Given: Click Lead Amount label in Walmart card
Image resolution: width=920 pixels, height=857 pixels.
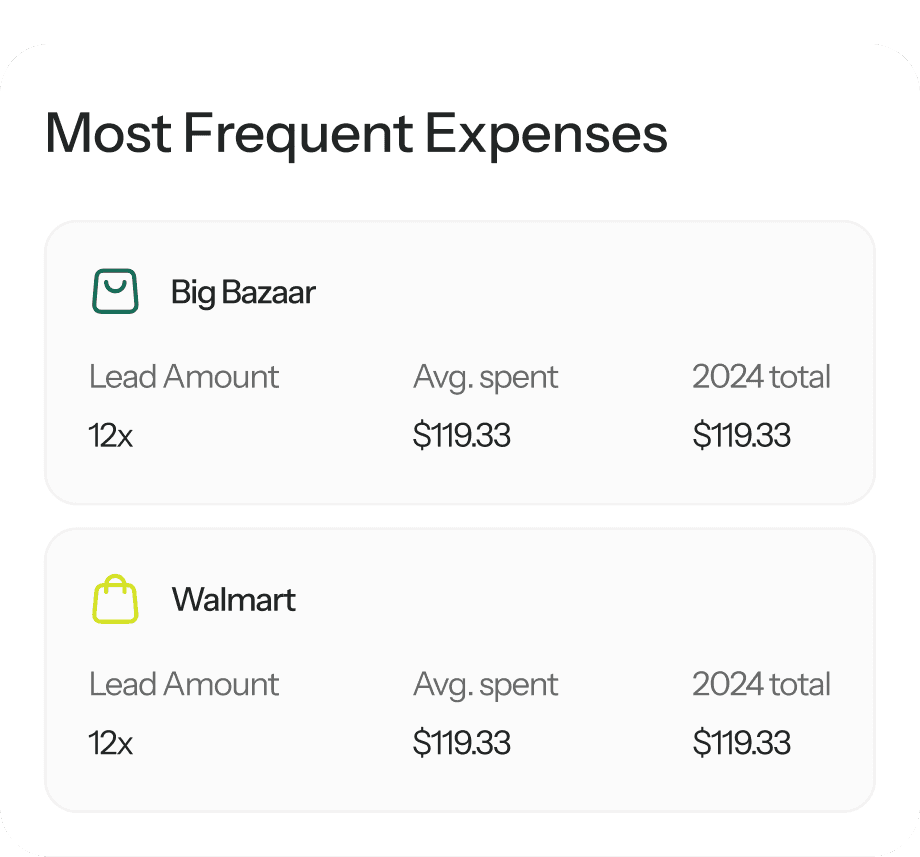Looking at the screenshot, I should coord(184,684).
